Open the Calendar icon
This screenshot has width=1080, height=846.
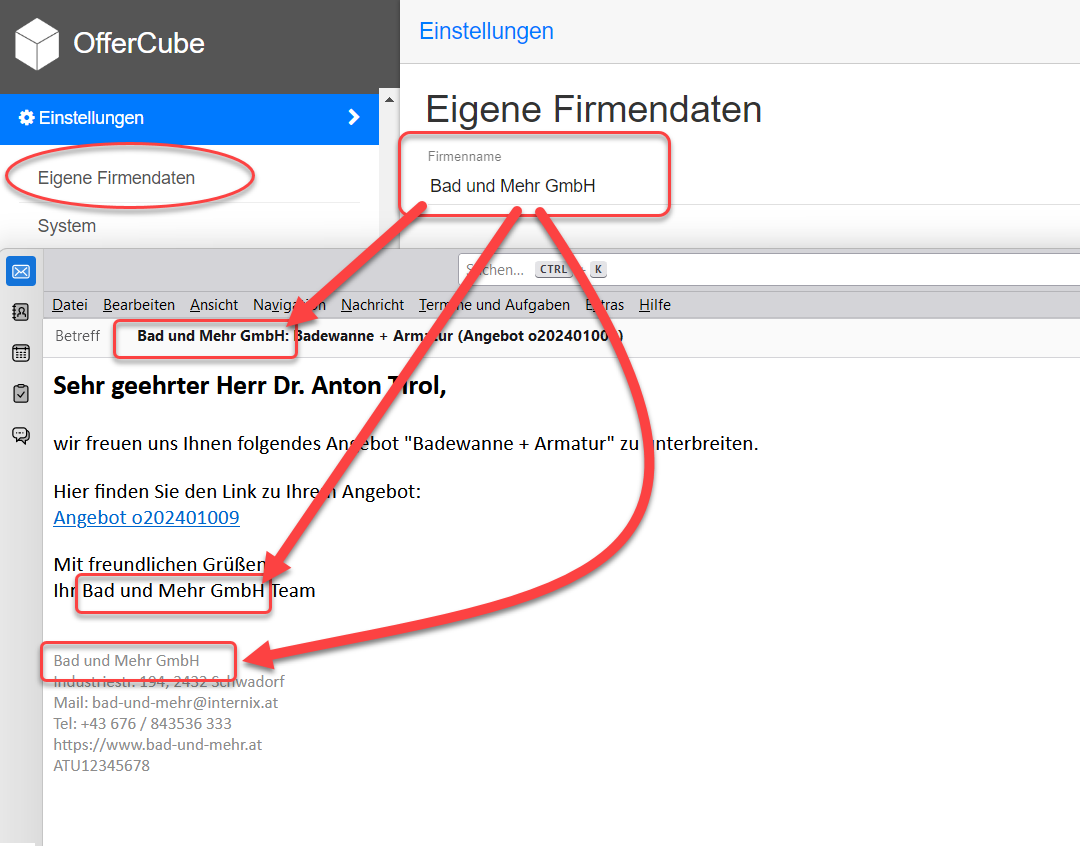[x=21, y=353]
